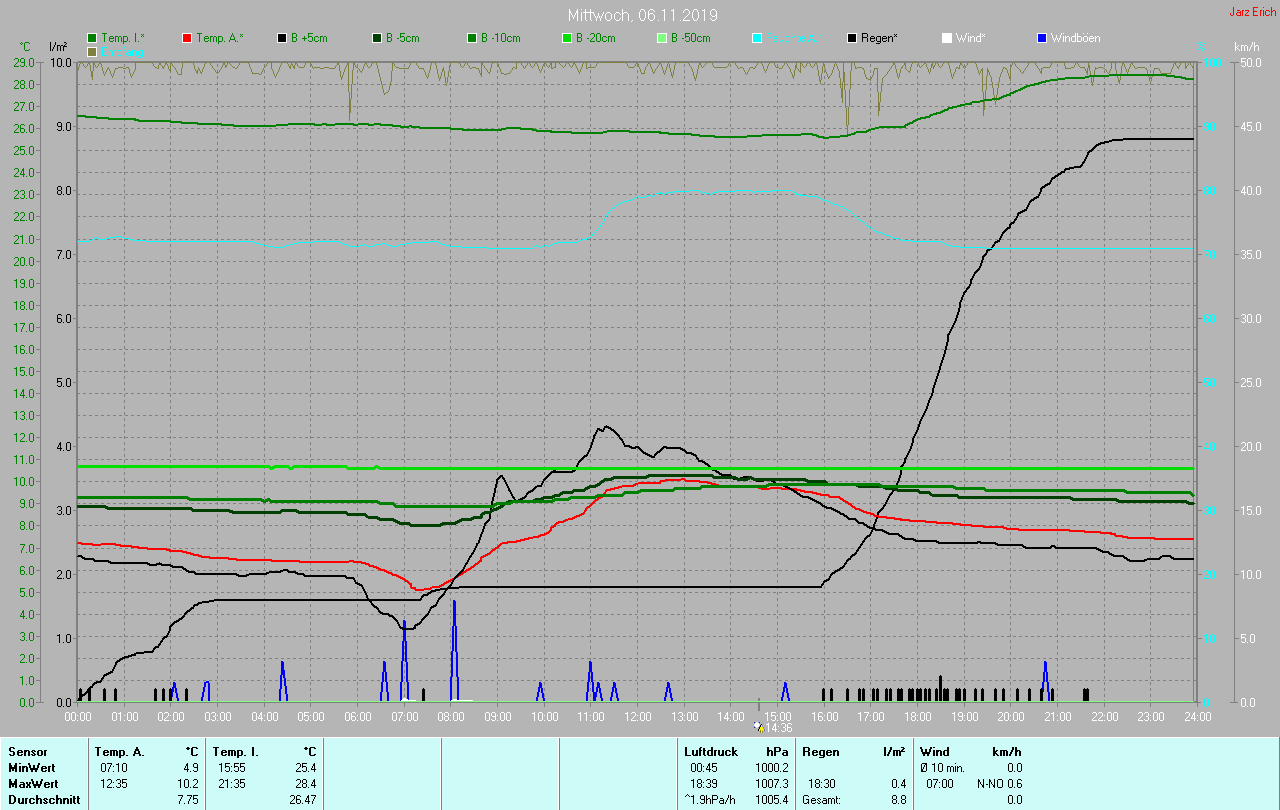This screenshot has height=810, width=1280.
Task: Toggle the B -5cm legend box
Action: [x=377, y=38]
